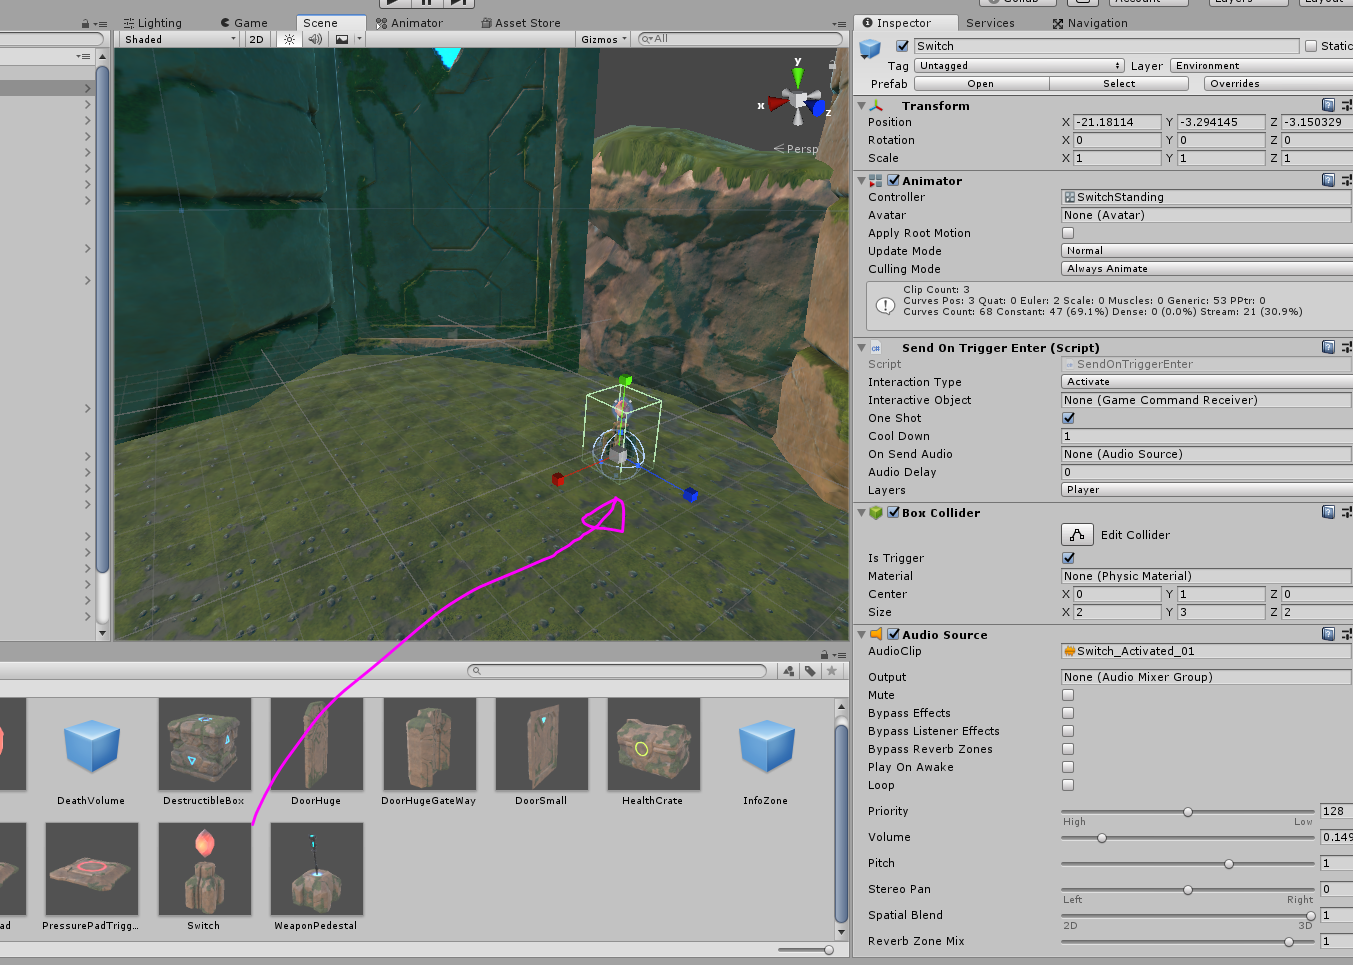This screenshot has height=965, width=1353.
Task: Collapse the Transform component foldout
Action: click(x=861, y=105)
